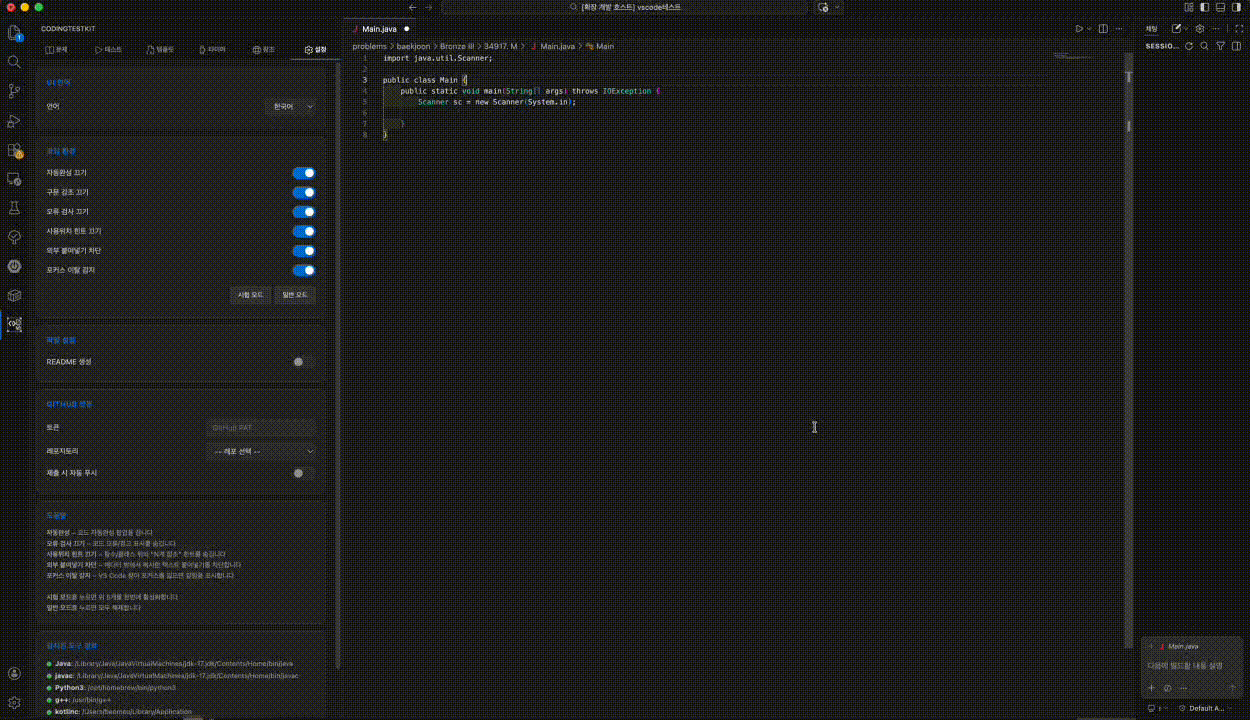Open the Explorer view in activity bar
This screenshot has height=720, width=1250.
point(14,32)
